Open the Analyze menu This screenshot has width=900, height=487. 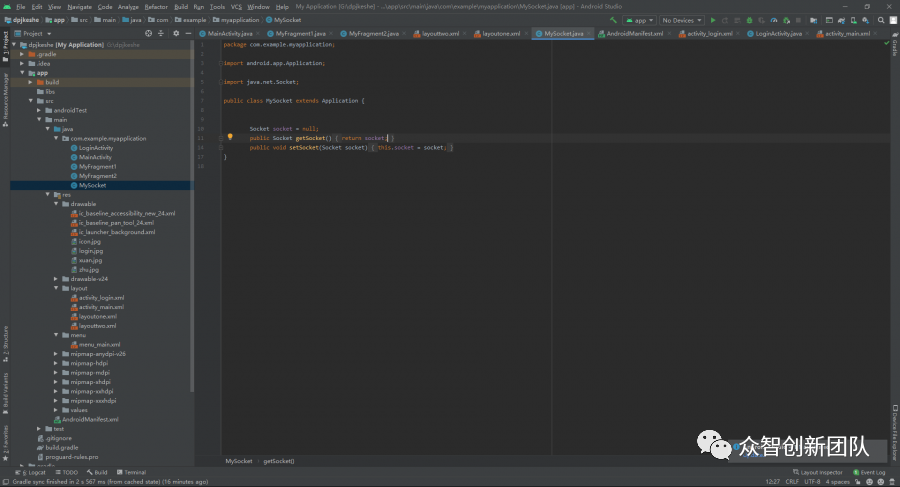point(128,7)
